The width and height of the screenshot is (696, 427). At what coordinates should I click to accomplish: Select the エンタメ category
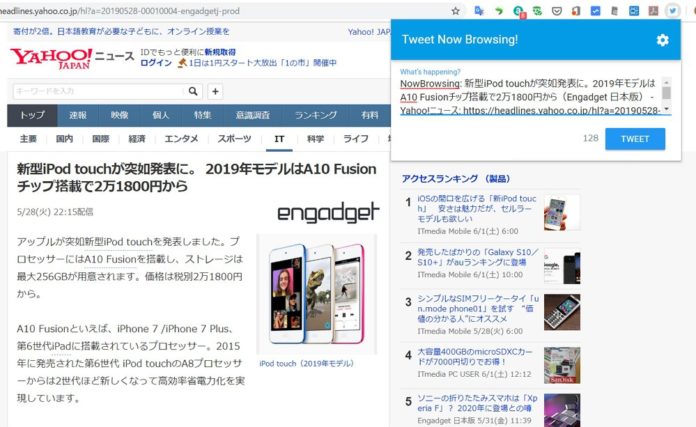(181, 139)
